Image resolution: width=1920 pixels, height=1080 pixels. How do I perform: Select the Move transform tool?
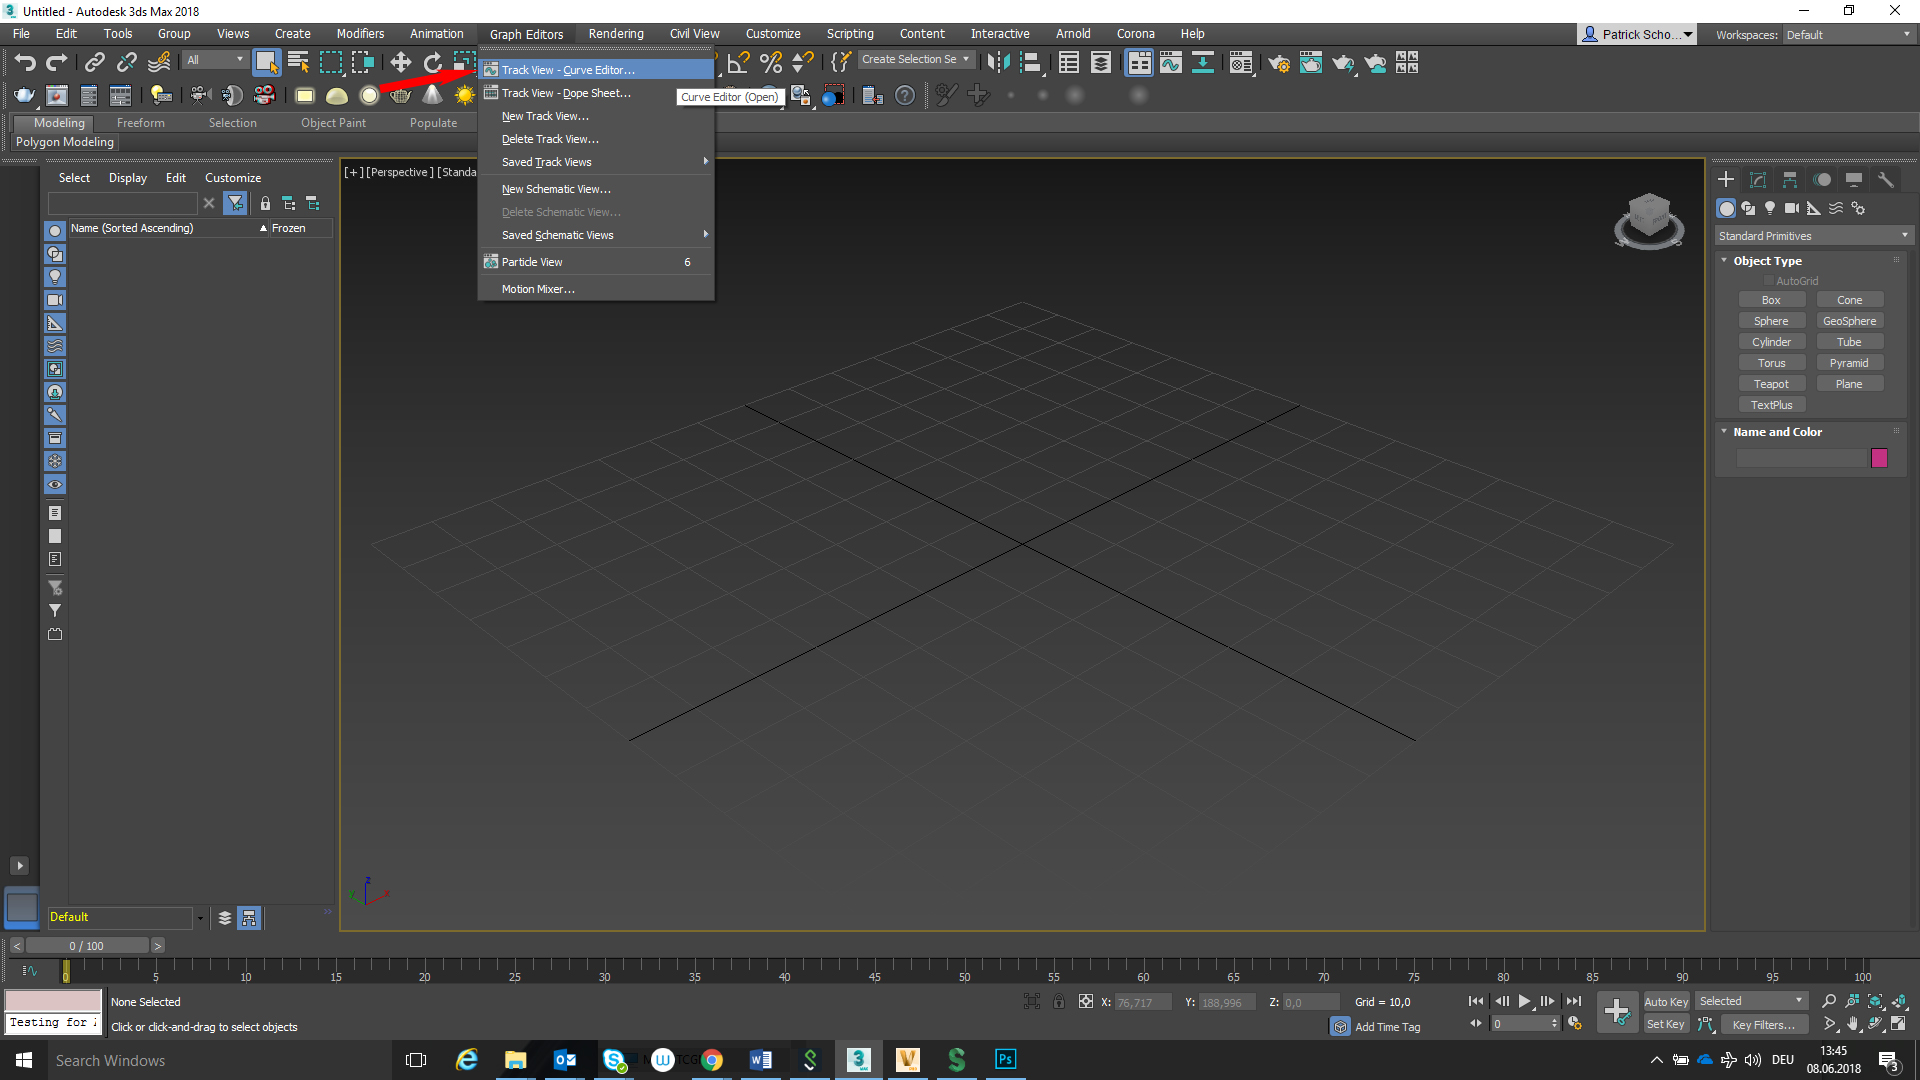tap(400, 62)
